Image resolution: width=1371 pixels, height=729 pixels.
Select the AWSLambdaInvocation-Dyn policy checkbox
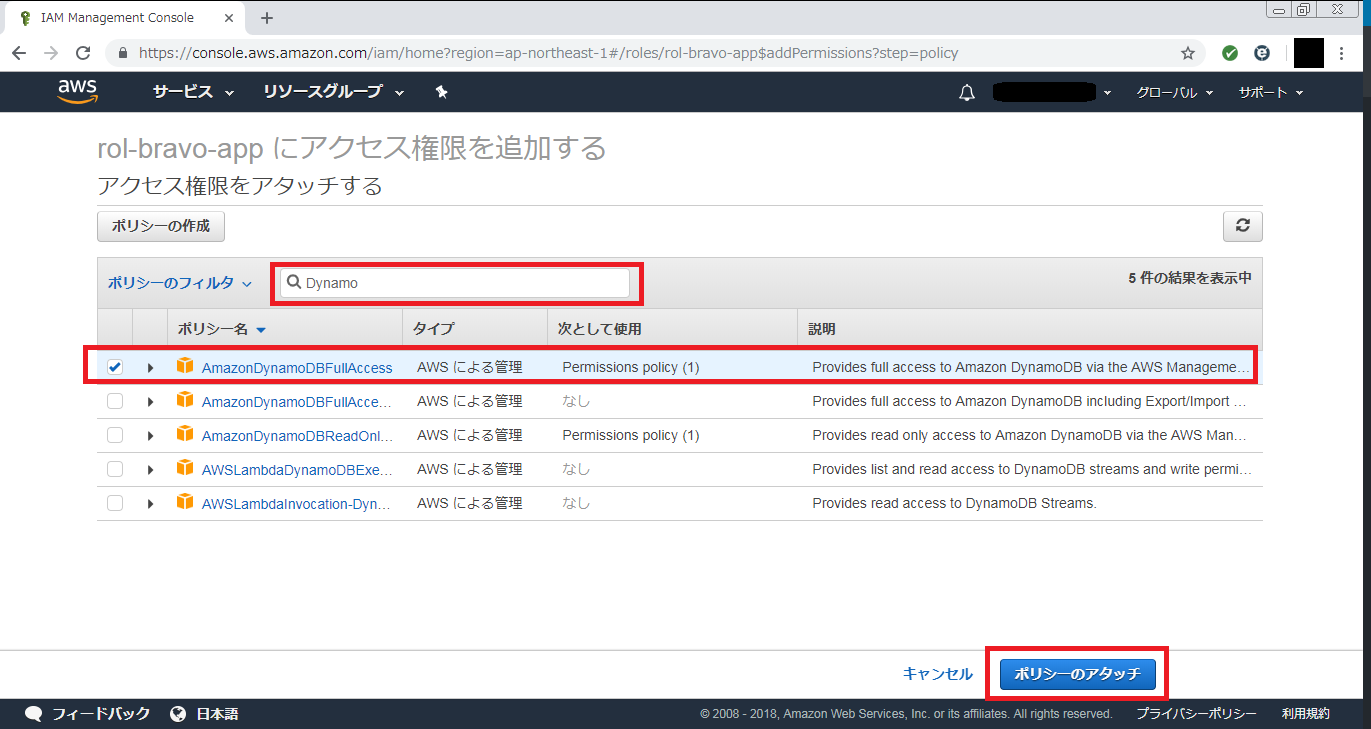click(115, 503)
